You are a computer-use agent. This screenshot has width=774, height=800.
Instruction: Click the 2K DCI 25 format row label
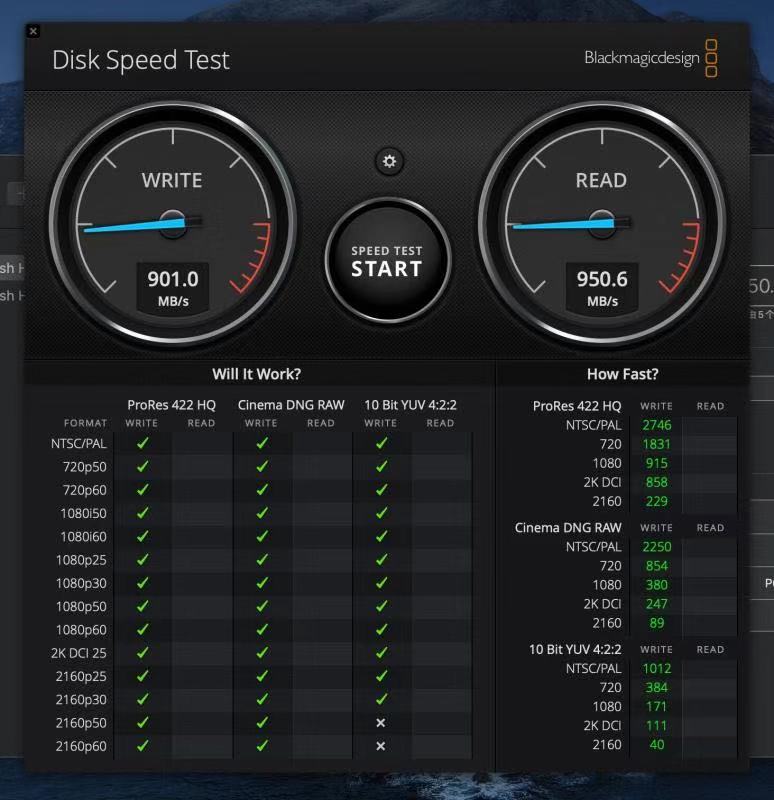point(79,653)
